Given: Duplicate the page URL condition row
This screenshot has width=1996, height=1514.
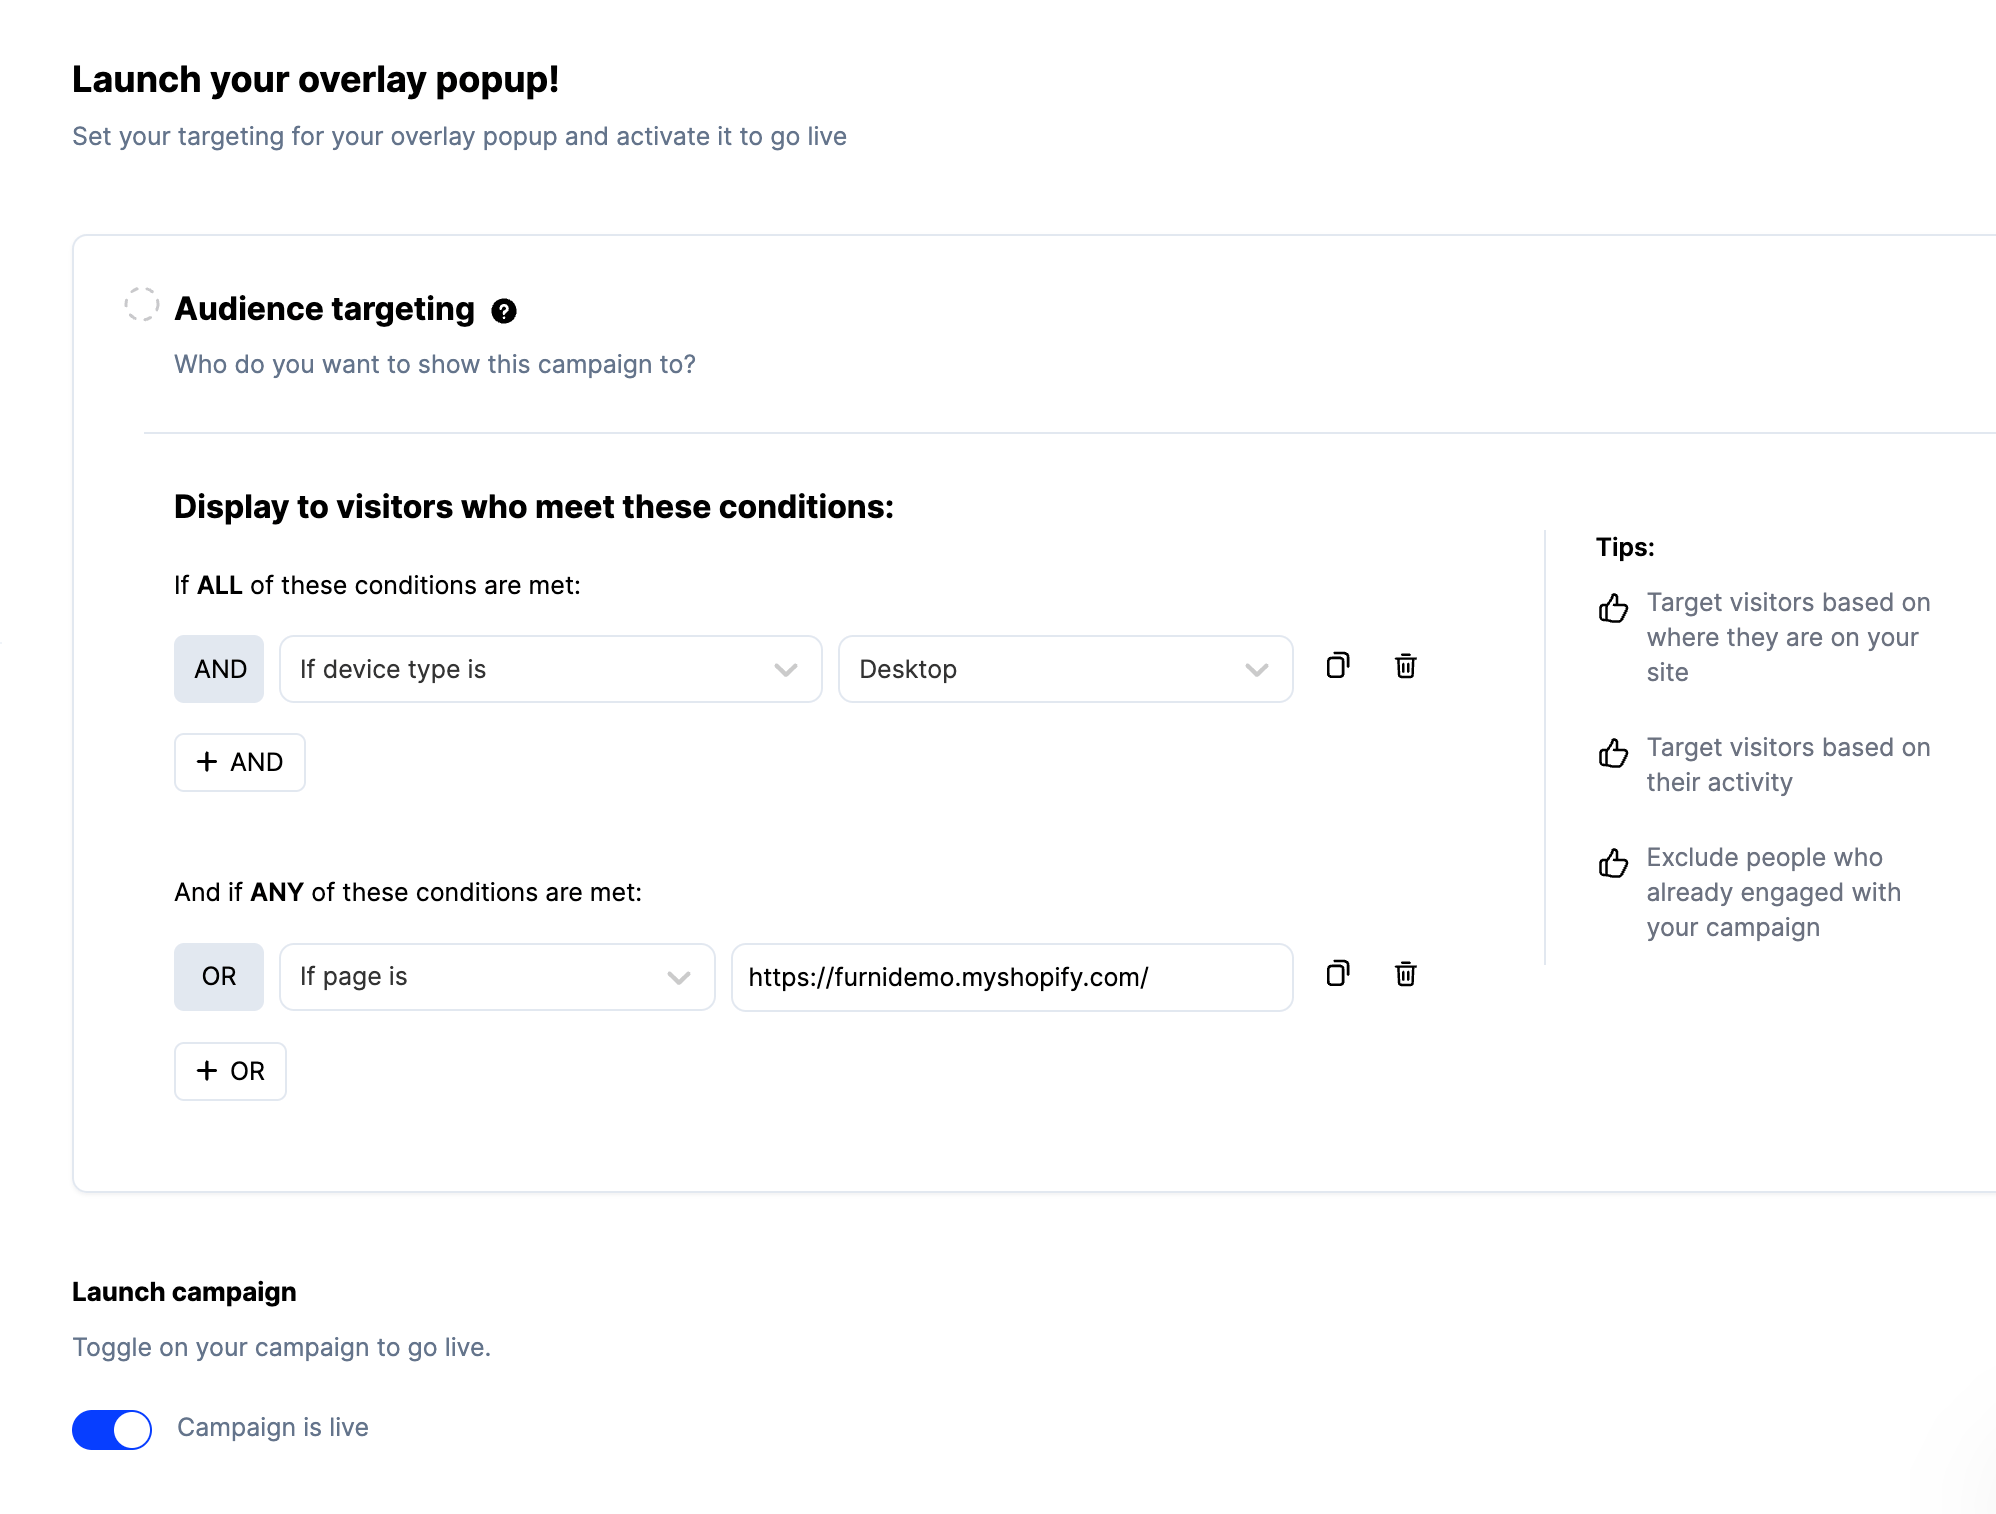Looking at the screenshot, I should [x=1338, y=974].
